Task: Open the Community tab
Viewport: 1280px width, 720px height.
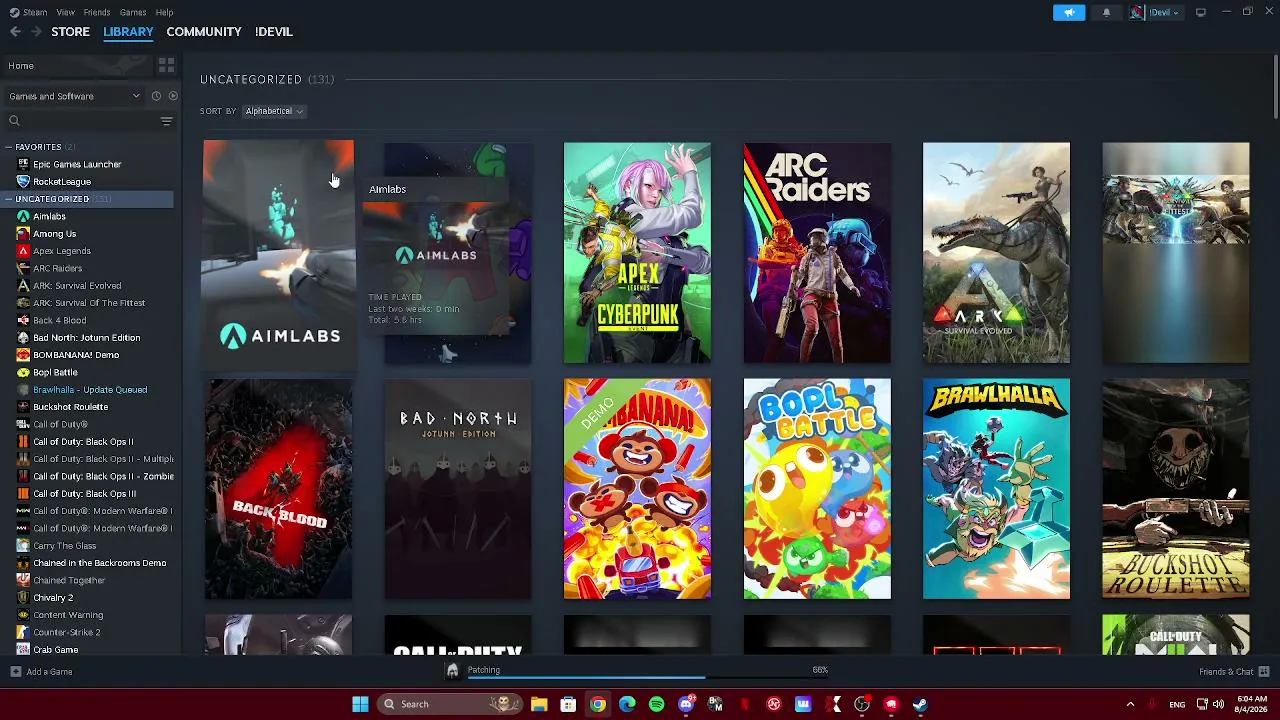Action: coord(204,32)
